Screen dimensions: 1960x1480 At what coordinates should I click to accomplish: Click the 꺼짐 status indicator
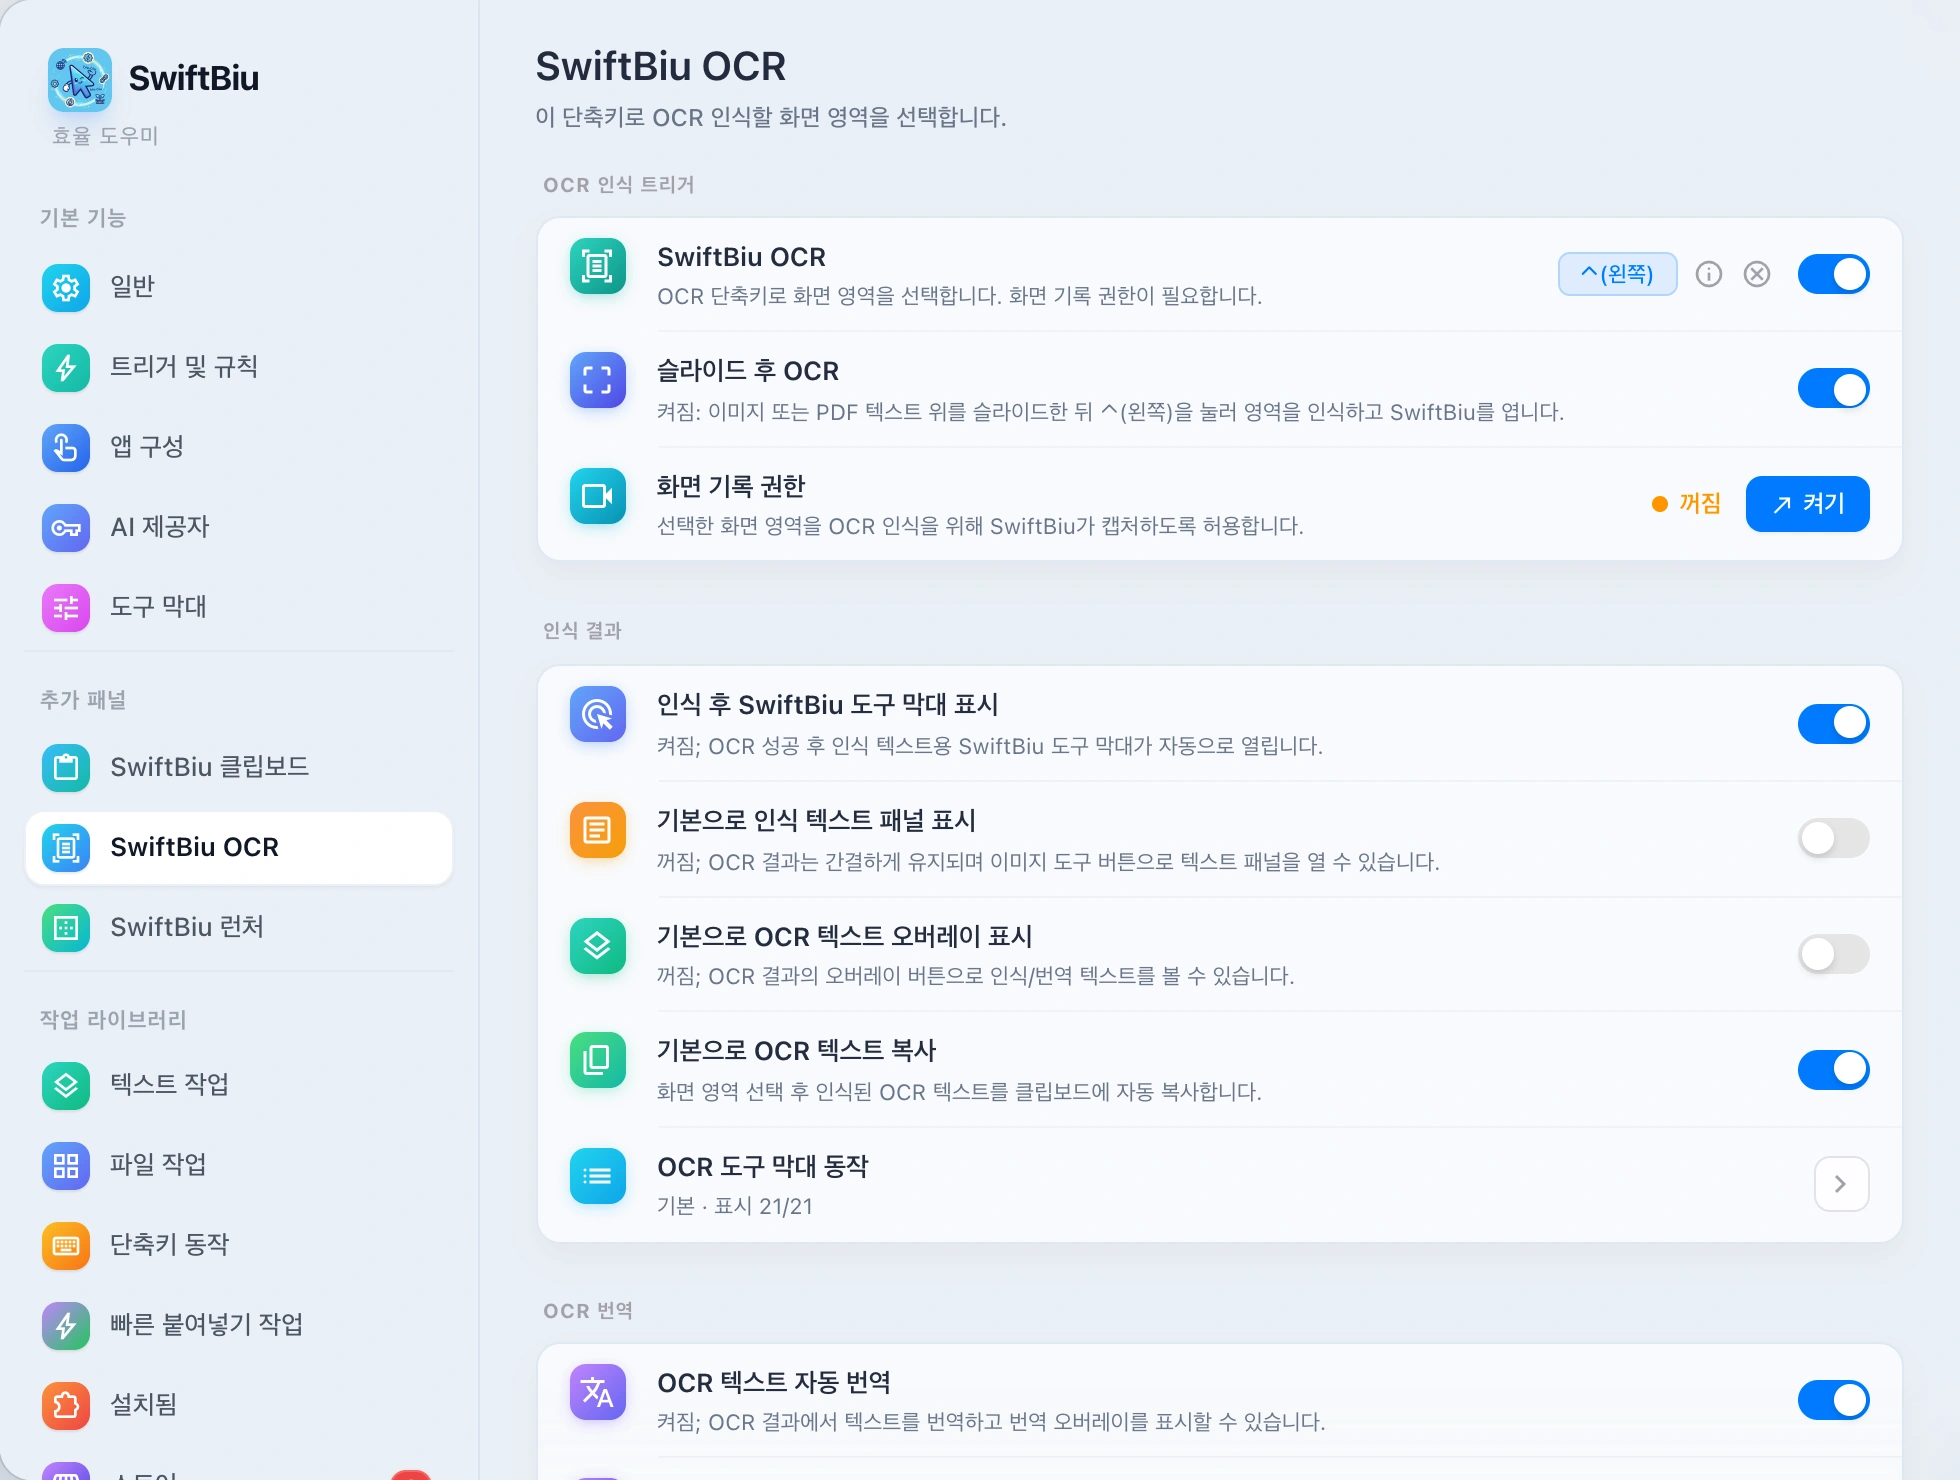coord(1687,503)
